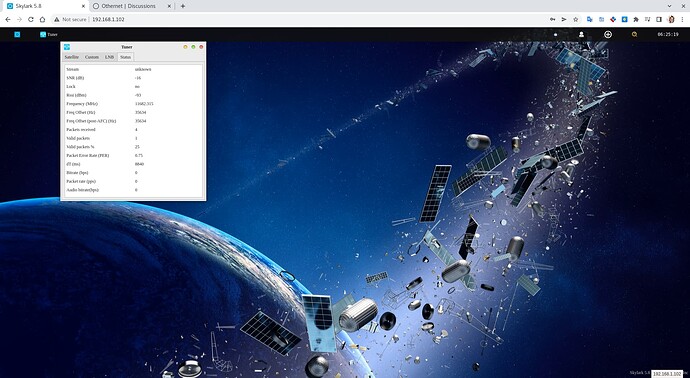Click the Packet Error Rate (PER) label
690x378 pixels.
pos(88,155)
